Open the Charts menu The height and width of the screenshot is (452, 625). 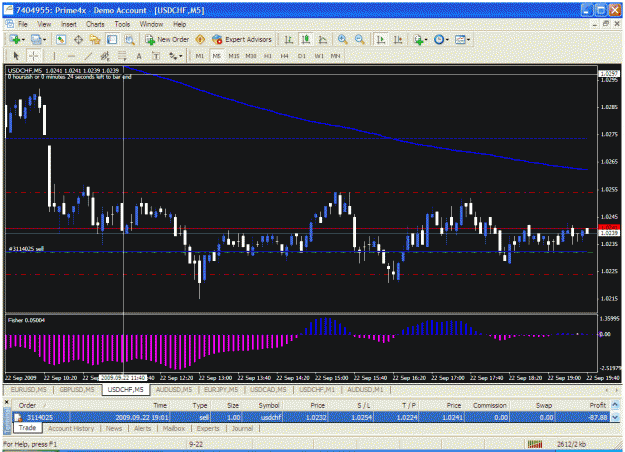pos(95,24)
